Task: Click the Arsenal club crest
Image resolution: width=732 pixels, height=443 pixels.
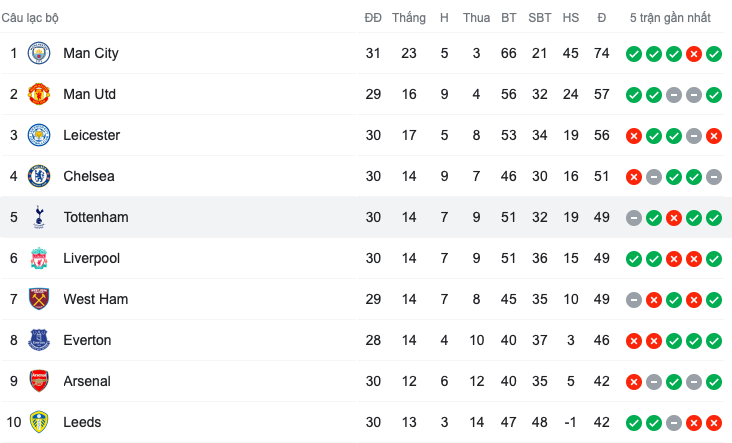Action: 39,381
